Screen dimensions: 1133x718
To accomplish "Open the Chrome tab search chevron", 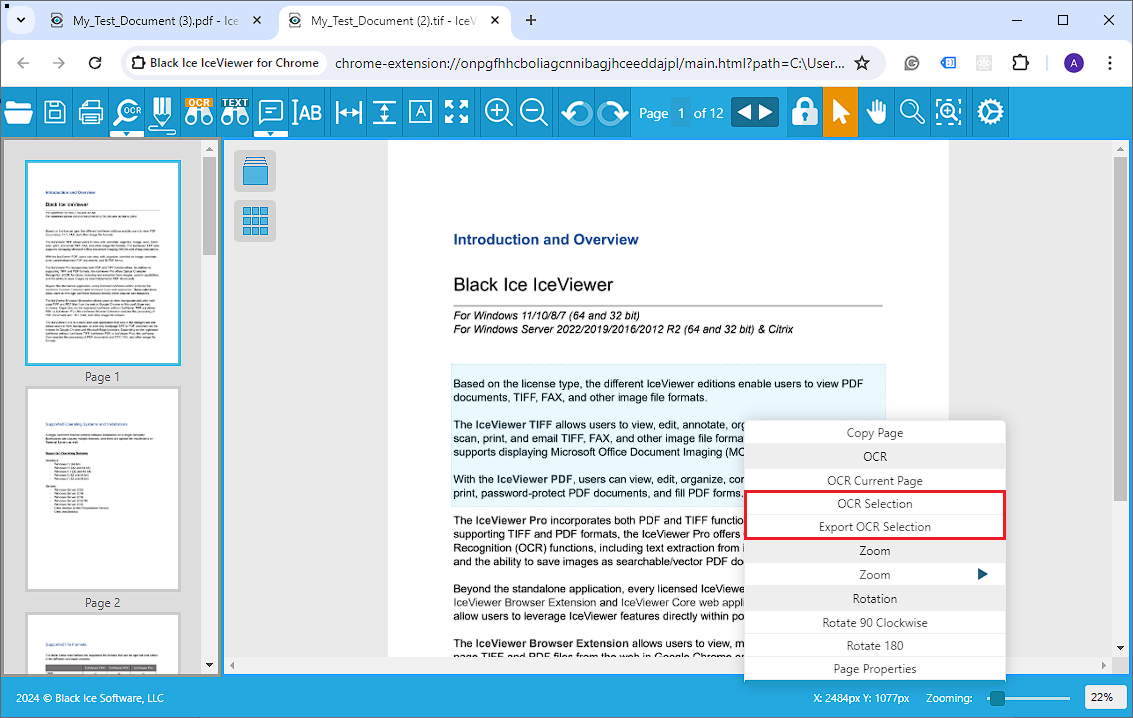I will [x=21, y=20].
